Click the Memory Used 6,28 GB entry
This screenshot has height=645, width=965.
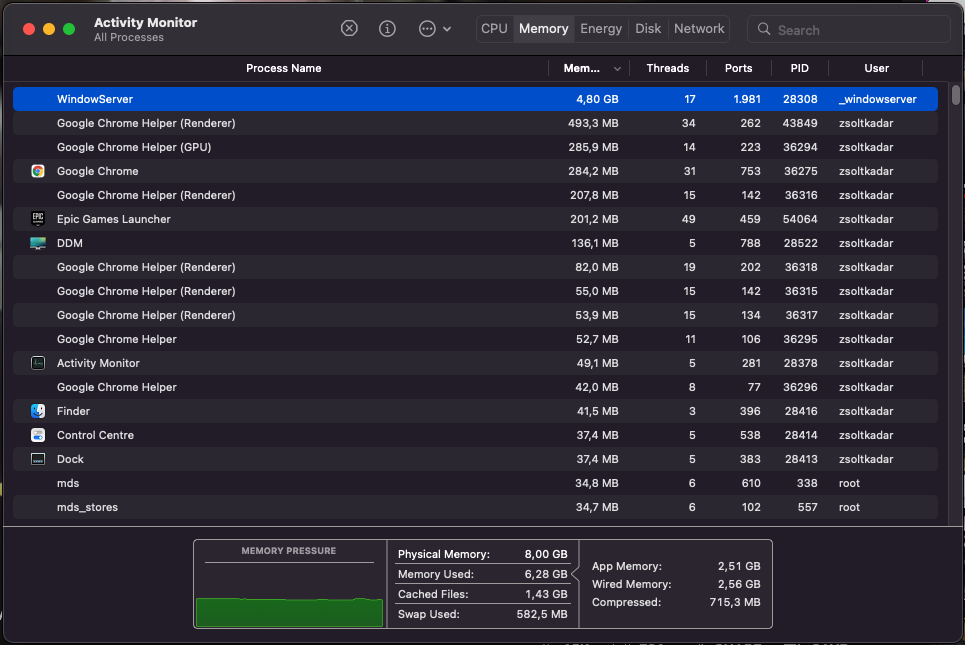(x=482, y=574)
